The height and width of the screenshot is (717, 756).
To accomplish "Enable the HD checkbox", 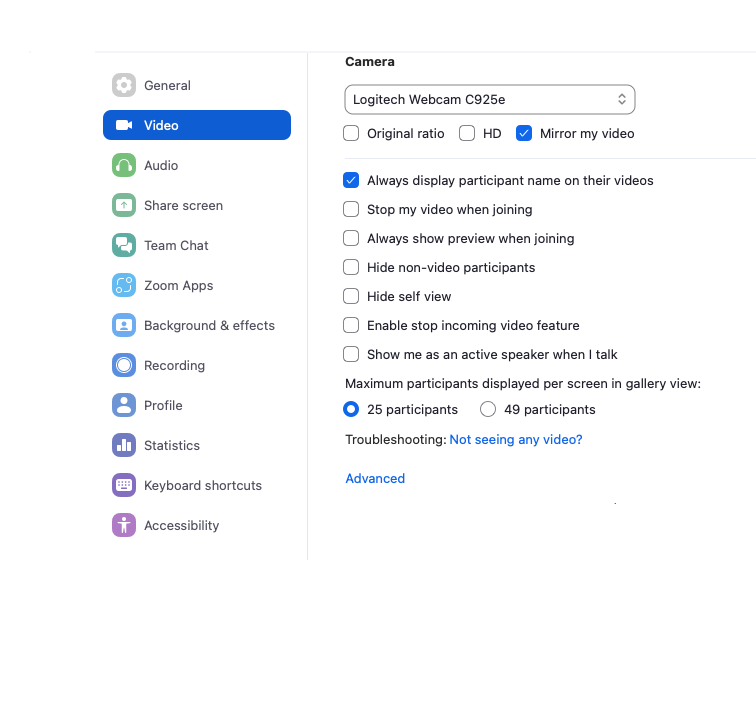I will point(467,134).
